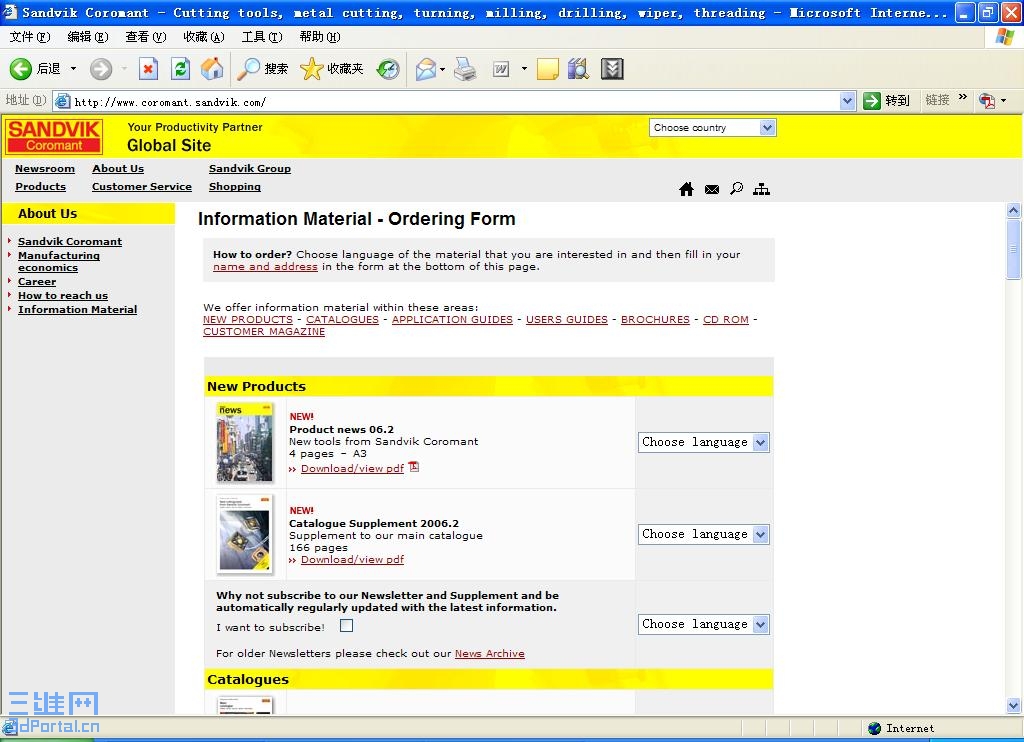The width and height of the screenshot is (1024, 742).
Task: Click the scrollbar down arrow
Action: pyautogui.click(x=1013, y=705)
